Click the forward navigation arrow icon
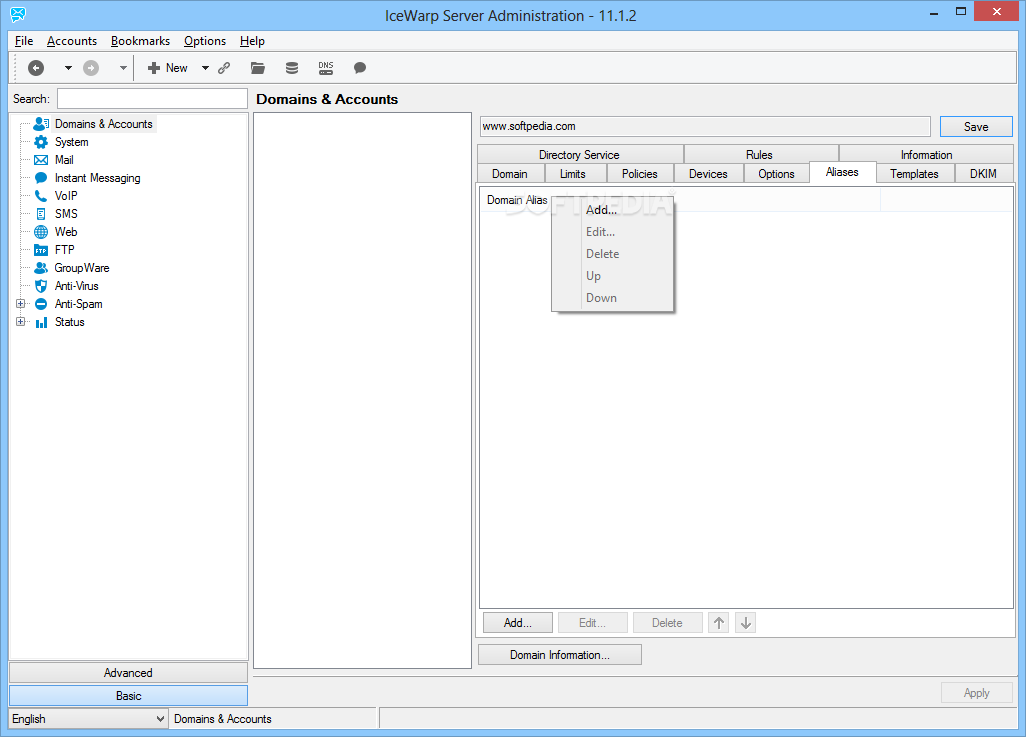The height and width of the screenshot is (737, 1026). pyautogui.click(x=91, y=67)
